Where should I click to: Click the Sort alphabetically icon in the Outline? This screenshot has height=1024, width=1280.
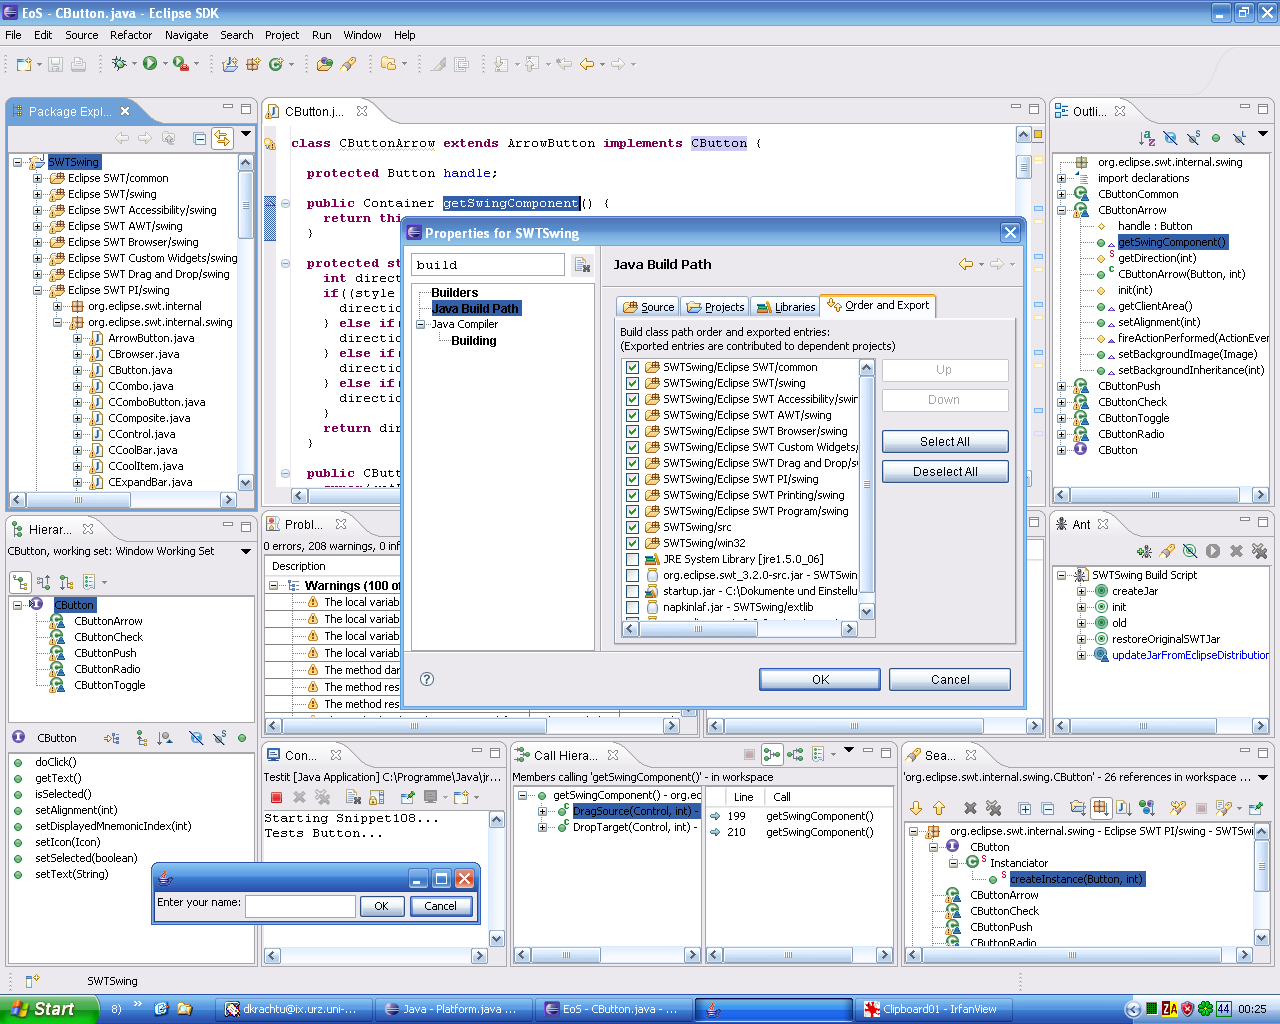click(x=1147, y=138)
